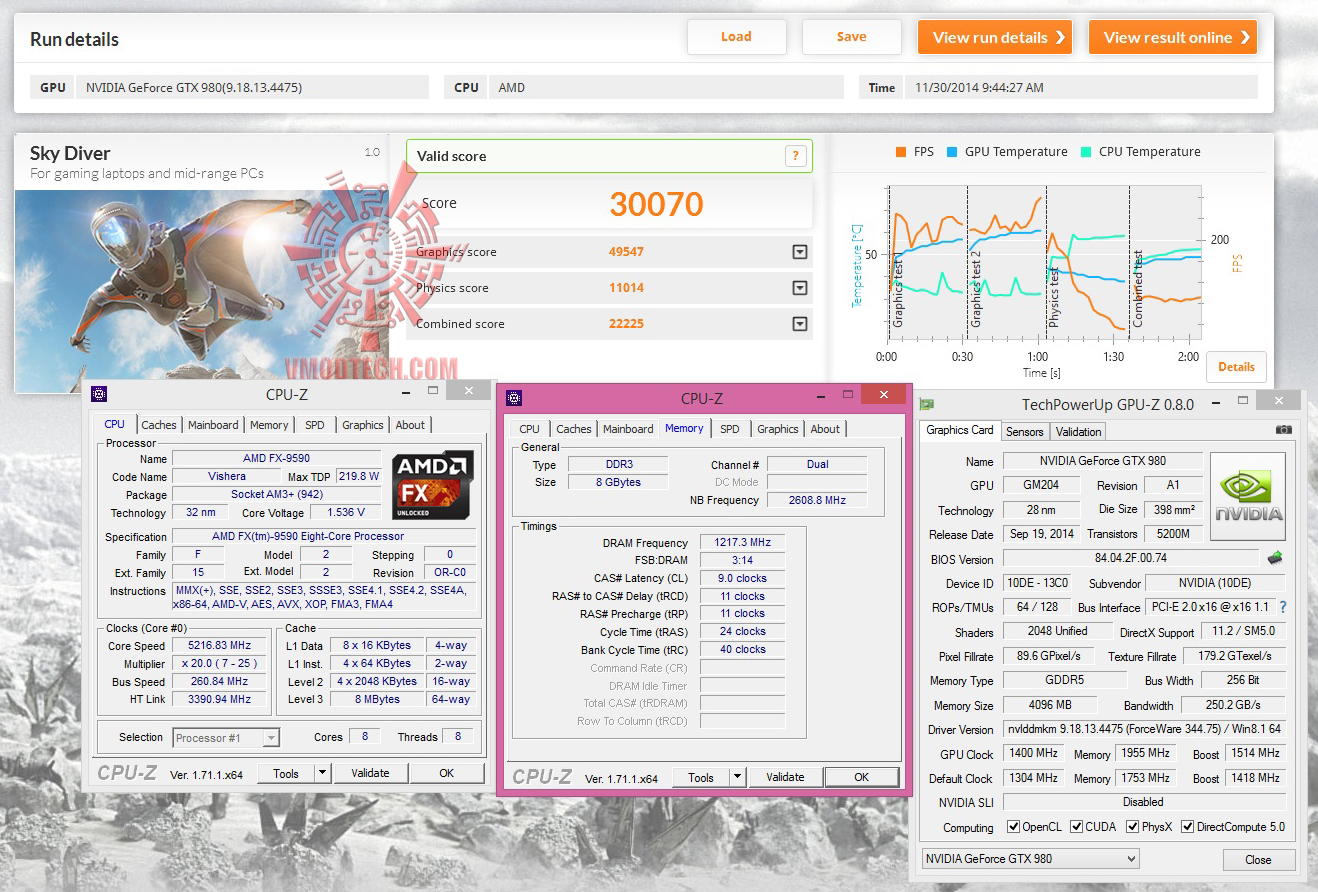Click the Core Speed value 5216.83 MHz

coord(220,646)
